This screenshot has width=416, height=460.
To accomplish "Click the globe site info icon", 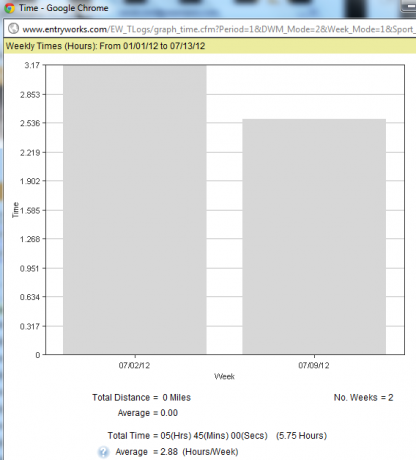I will click(13, 29).
